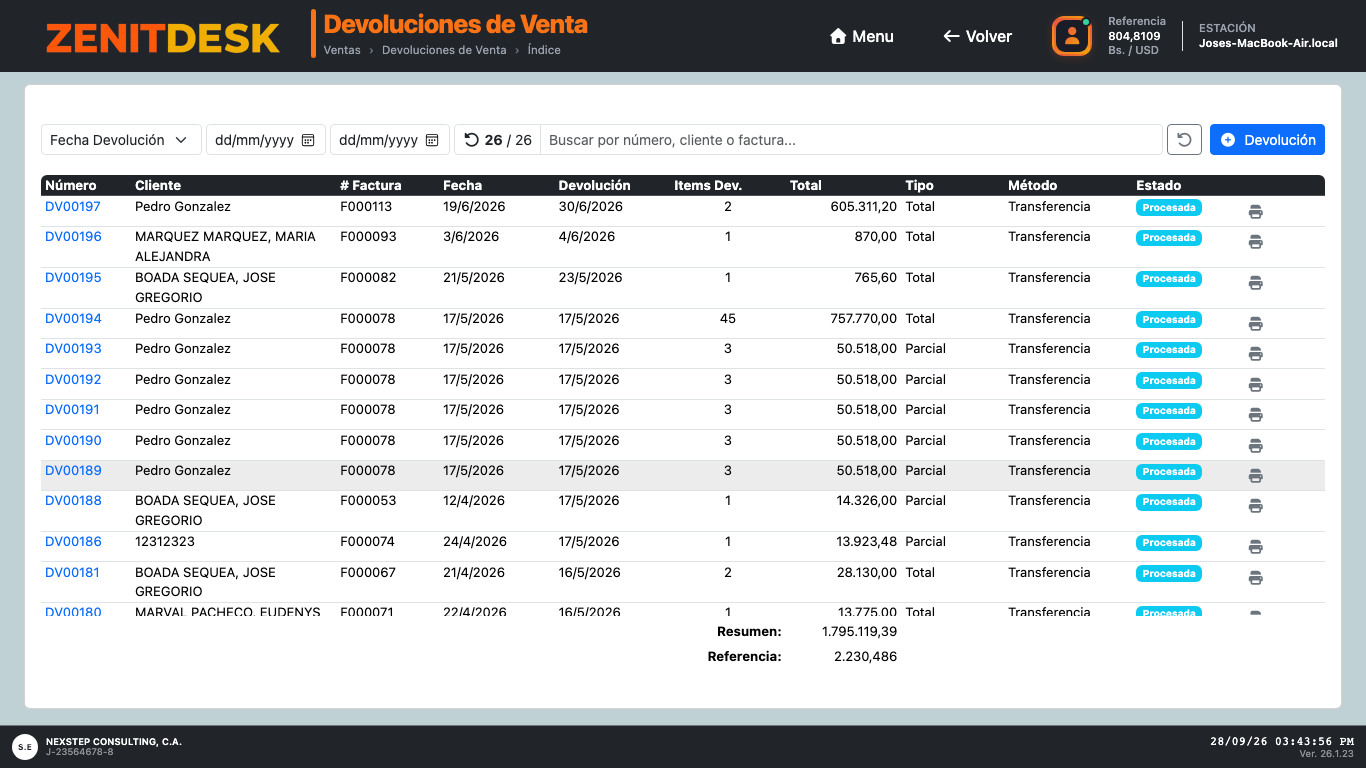1366x768 pixels.
Task: Open the user profile avatar icon
Action: pos(1072,36)
